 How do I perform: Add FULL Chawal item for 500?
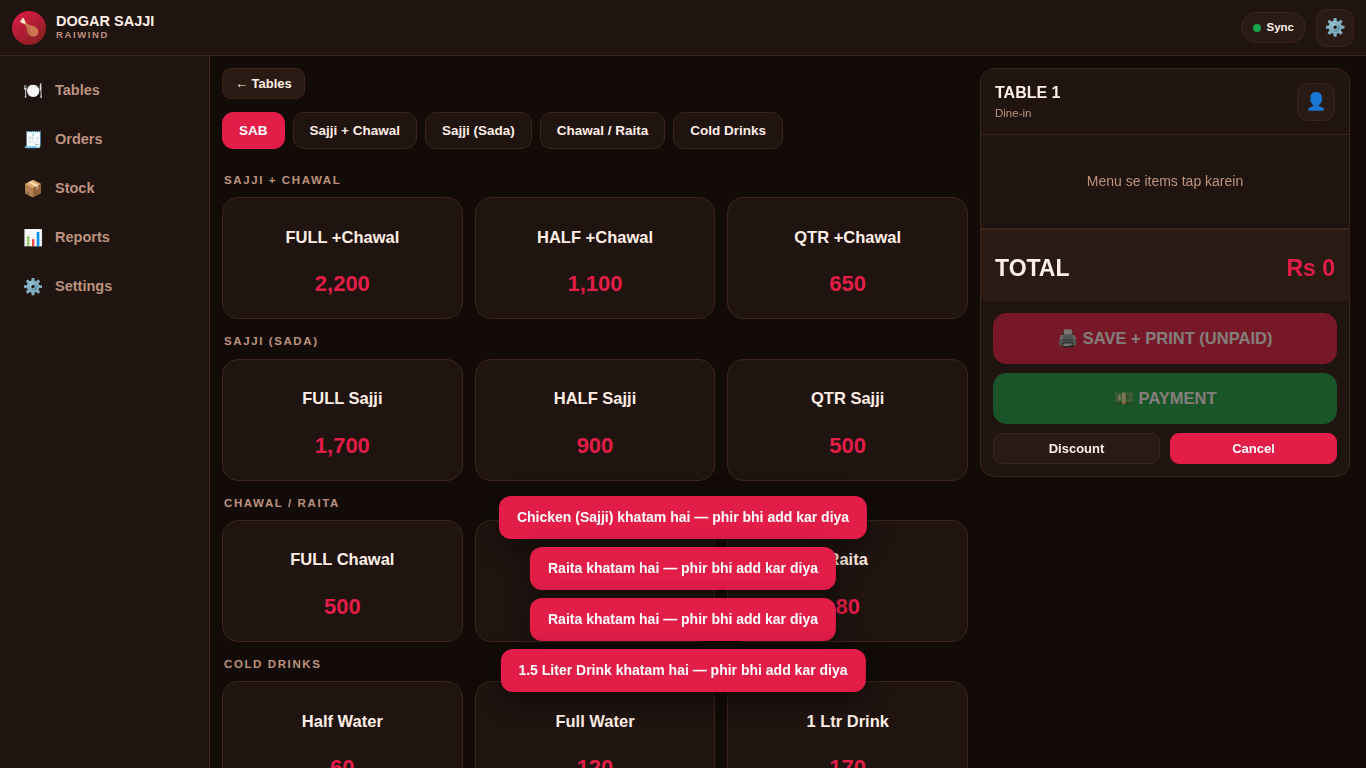[x=342, y=581]
